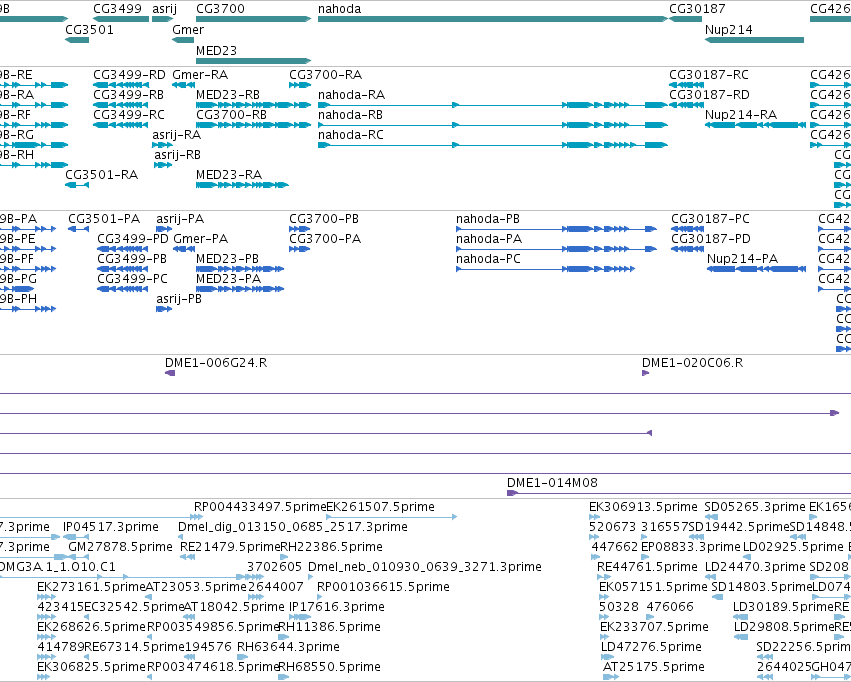Click clone DME1-006G24.R
Screen dimensions: 851x682
(170, 373)
